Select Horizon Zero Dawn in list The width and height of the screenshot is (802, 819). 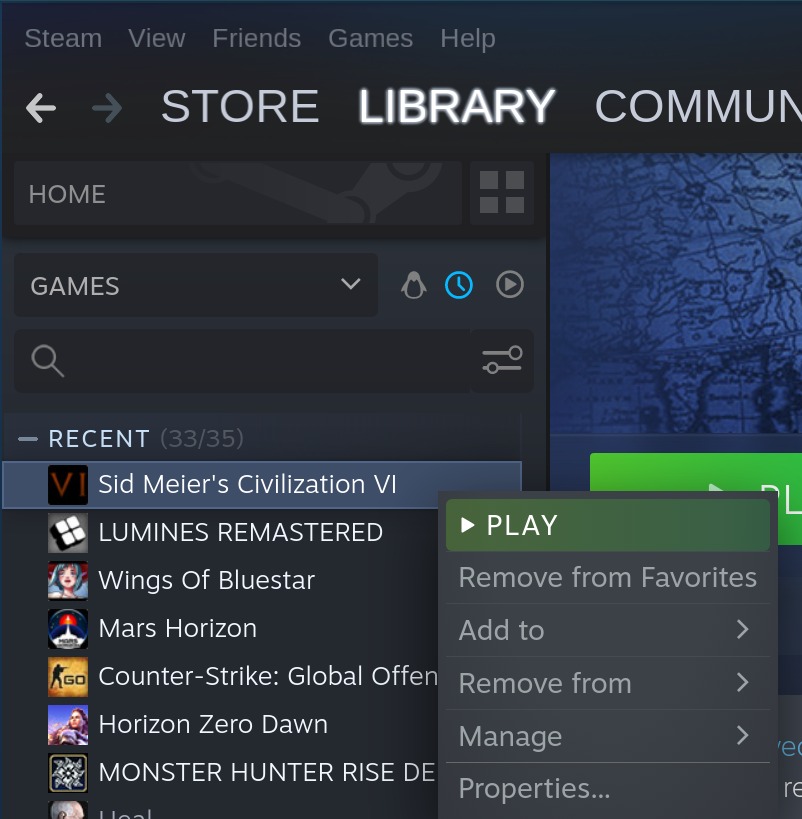coord(213,724)
